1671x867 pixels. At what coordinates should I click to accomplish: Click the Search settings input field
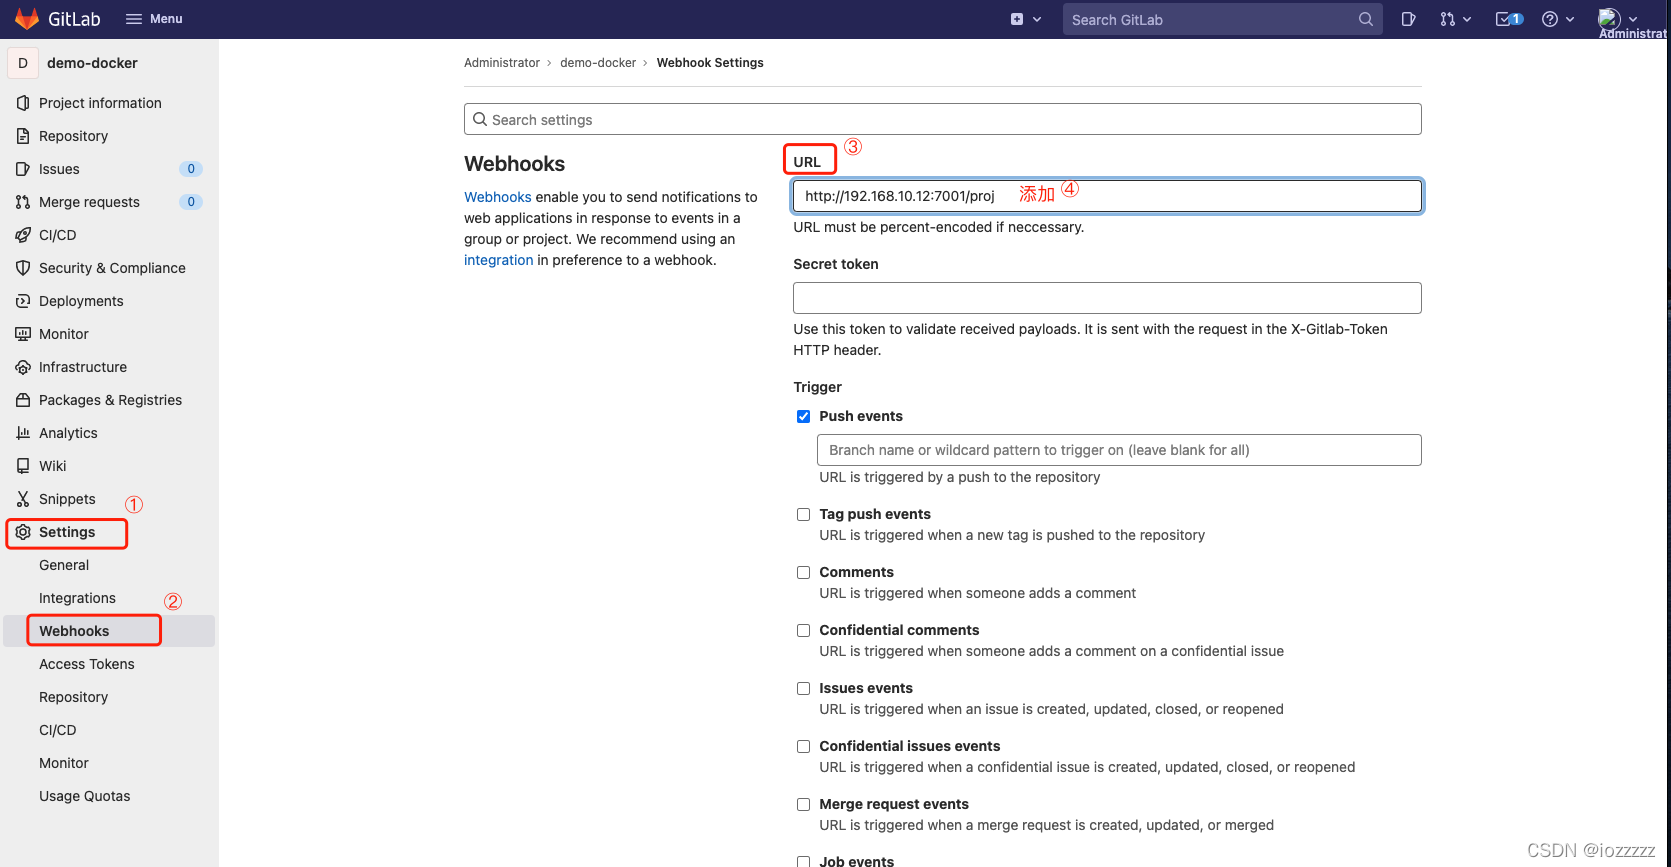(x=942, y=119)
